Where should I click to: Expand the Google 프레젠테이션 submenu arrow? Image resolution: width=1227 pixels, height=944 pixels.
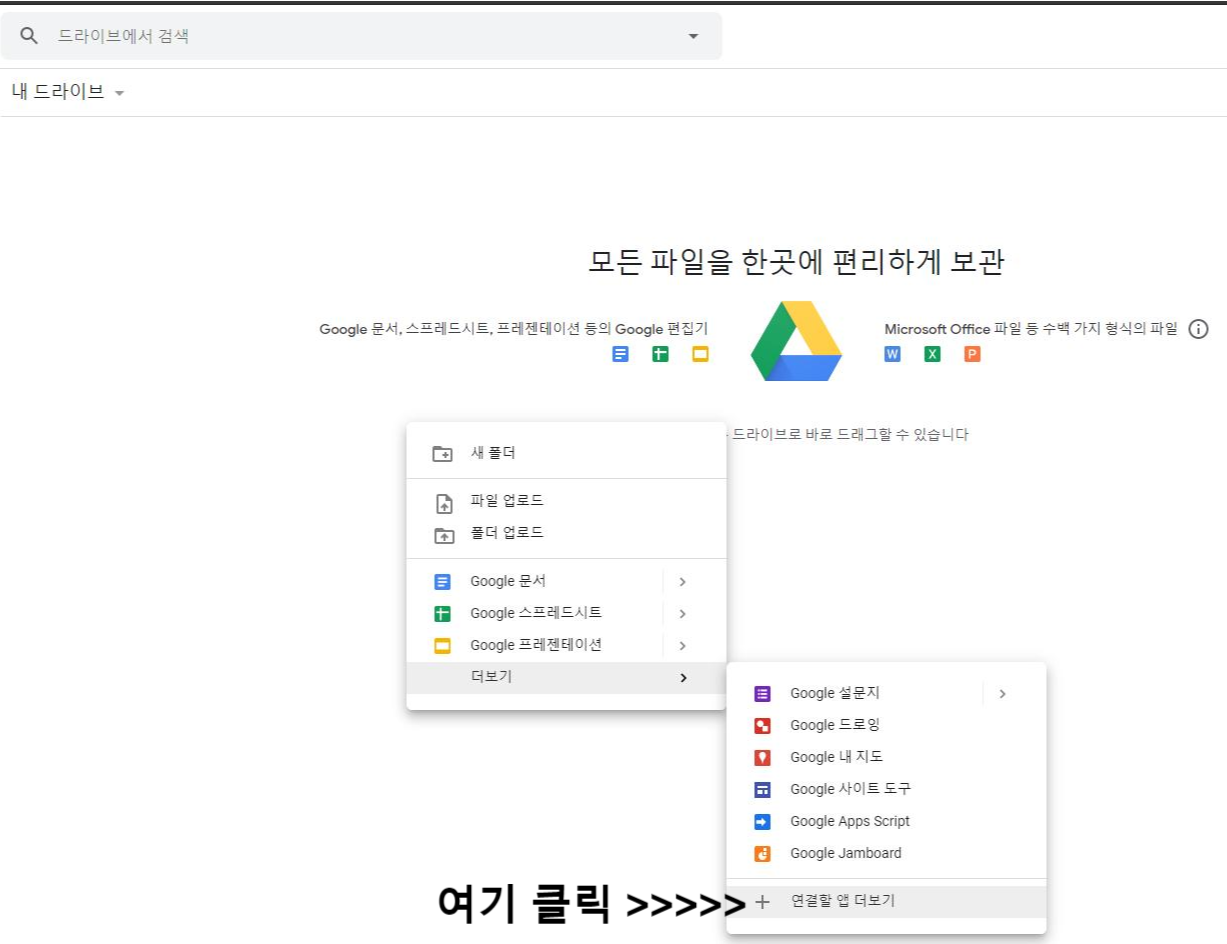click(682, 645)
